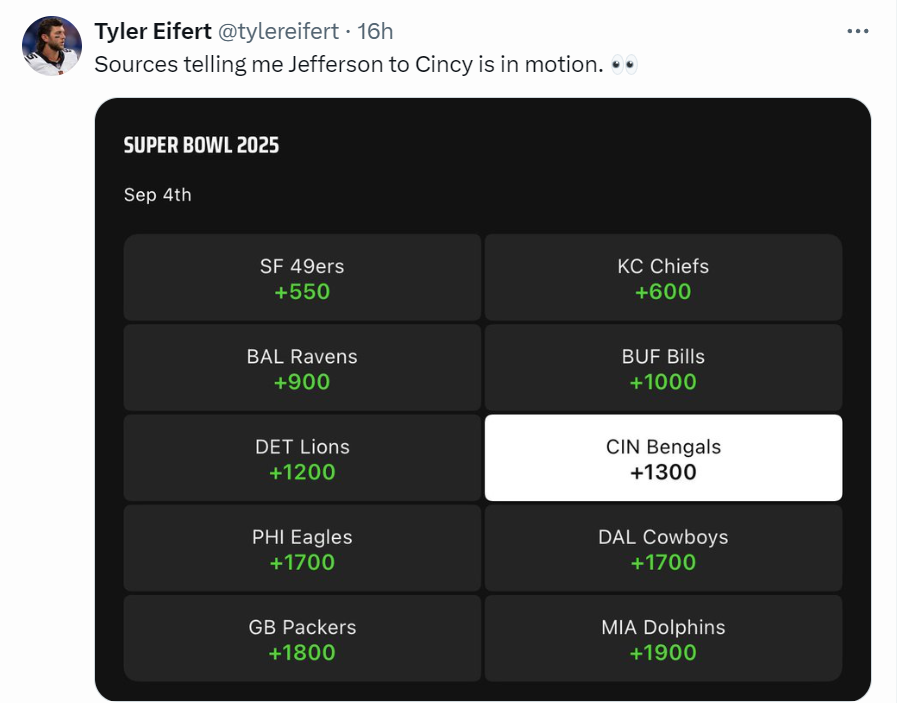Open the 16h timestamp link

375,32
